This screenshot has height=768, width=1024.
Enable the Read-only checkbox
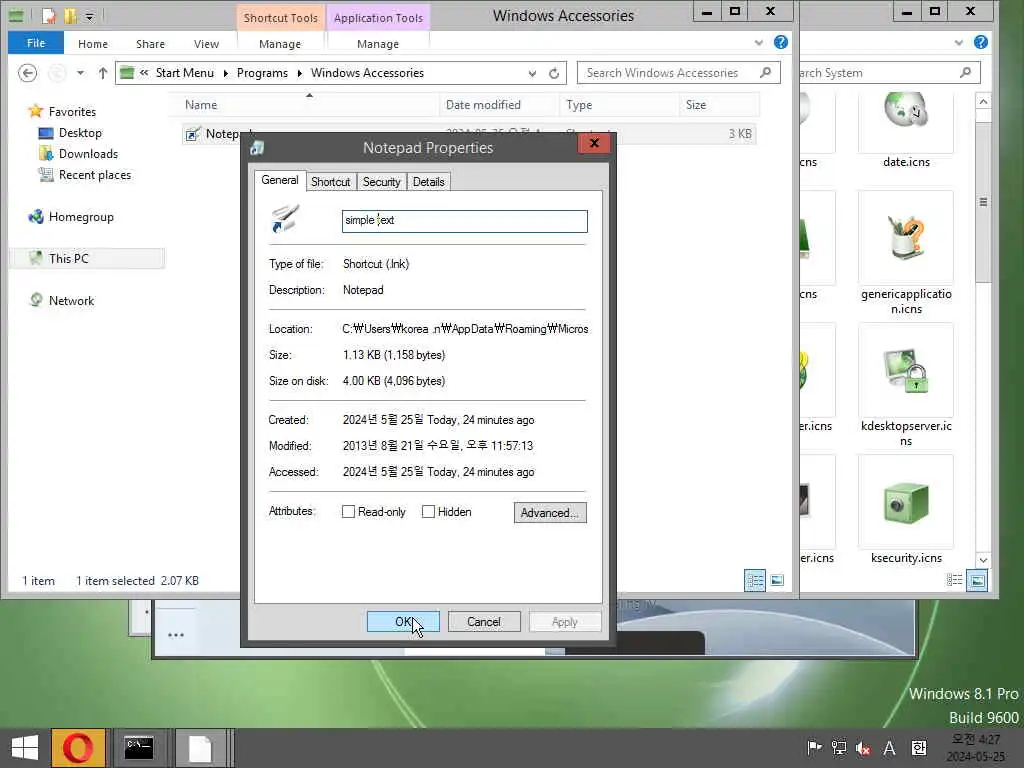(x=349, y=512)
